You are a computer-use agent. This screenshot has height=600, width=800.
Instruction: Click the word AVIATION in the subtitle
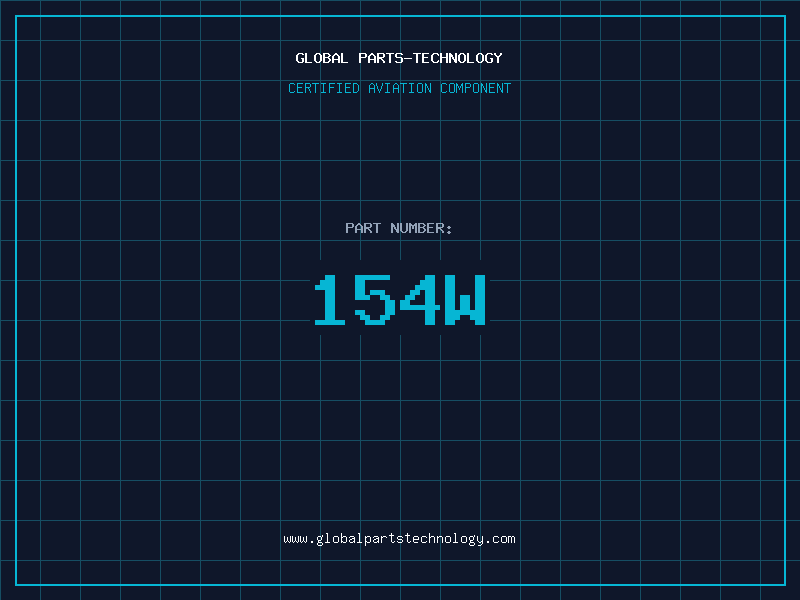400,88
